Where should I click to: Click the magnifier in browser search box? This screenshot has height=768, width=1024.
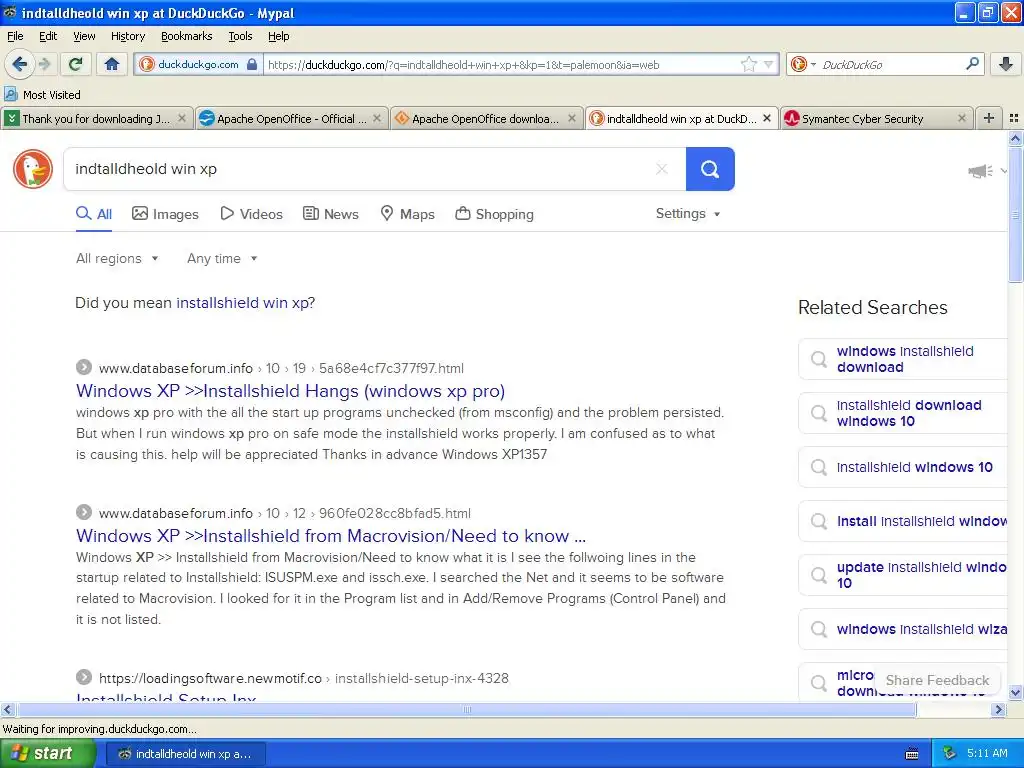click(972, 64)
